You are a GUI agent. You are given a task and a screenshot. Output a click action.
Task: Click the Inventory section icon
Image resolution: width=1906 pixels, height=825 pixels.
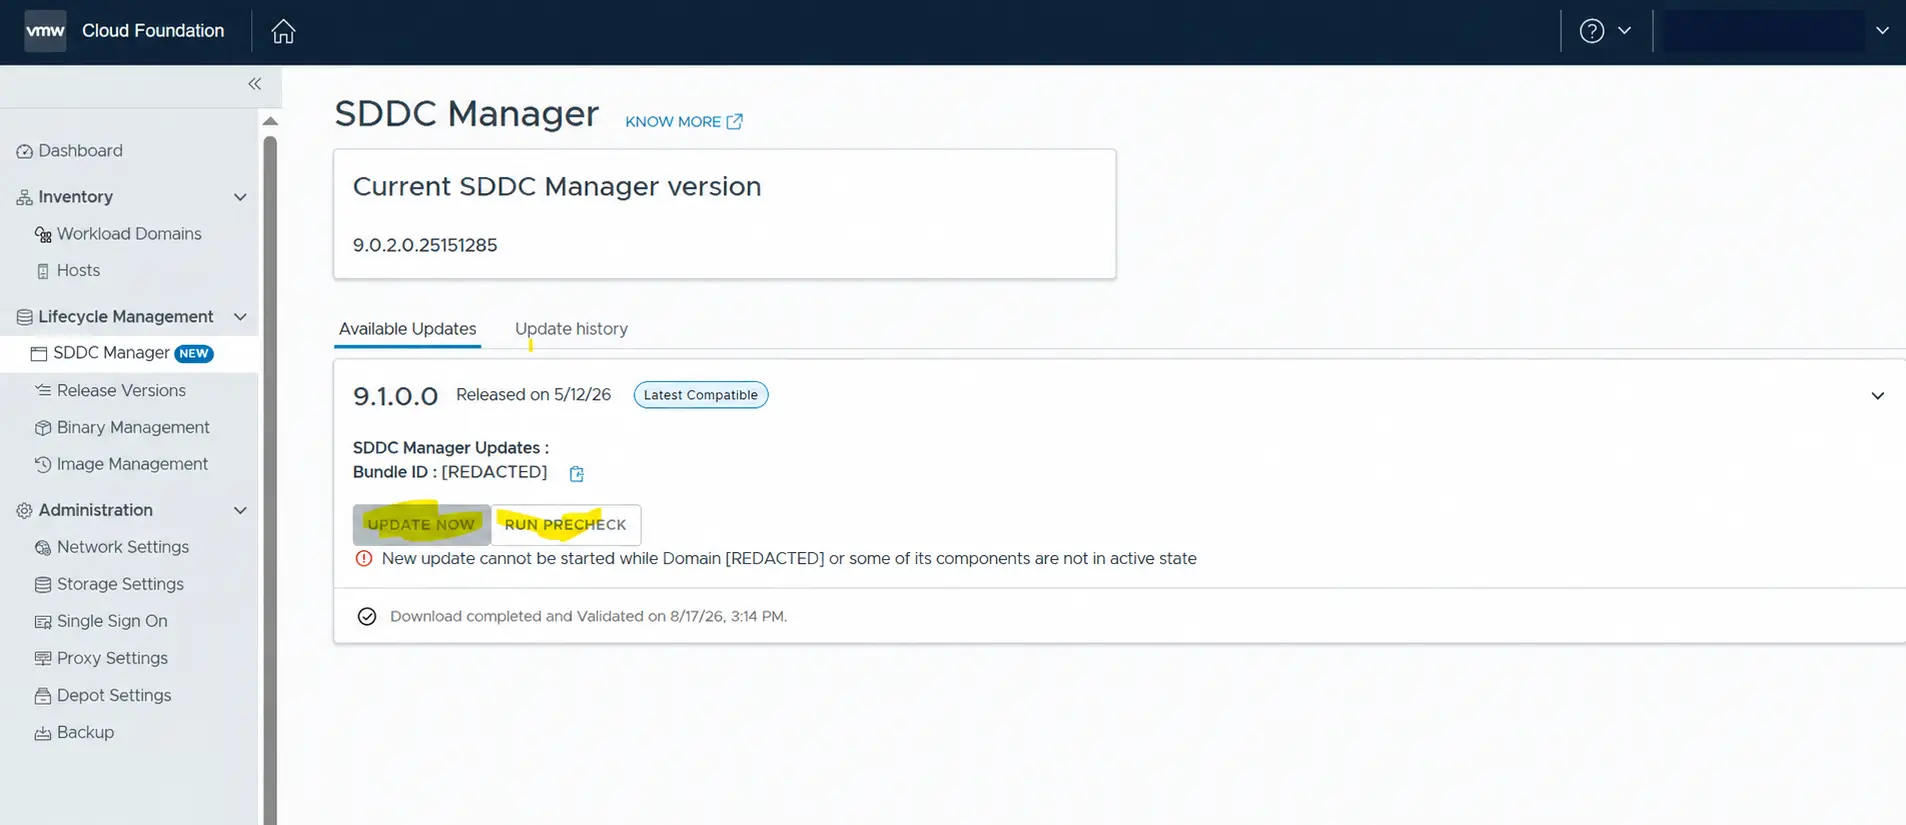click(x=24, y=197)
